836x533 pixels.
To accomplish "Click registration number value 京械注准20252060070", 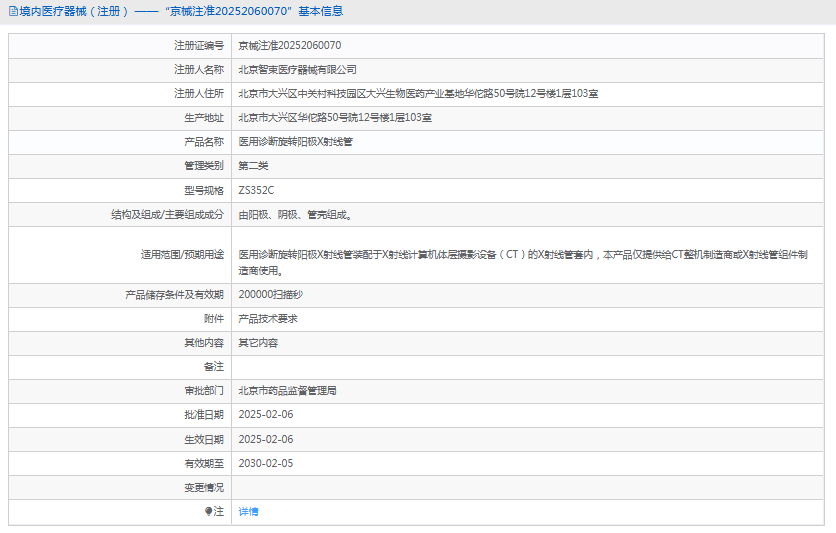I will (x=290, y=46).
